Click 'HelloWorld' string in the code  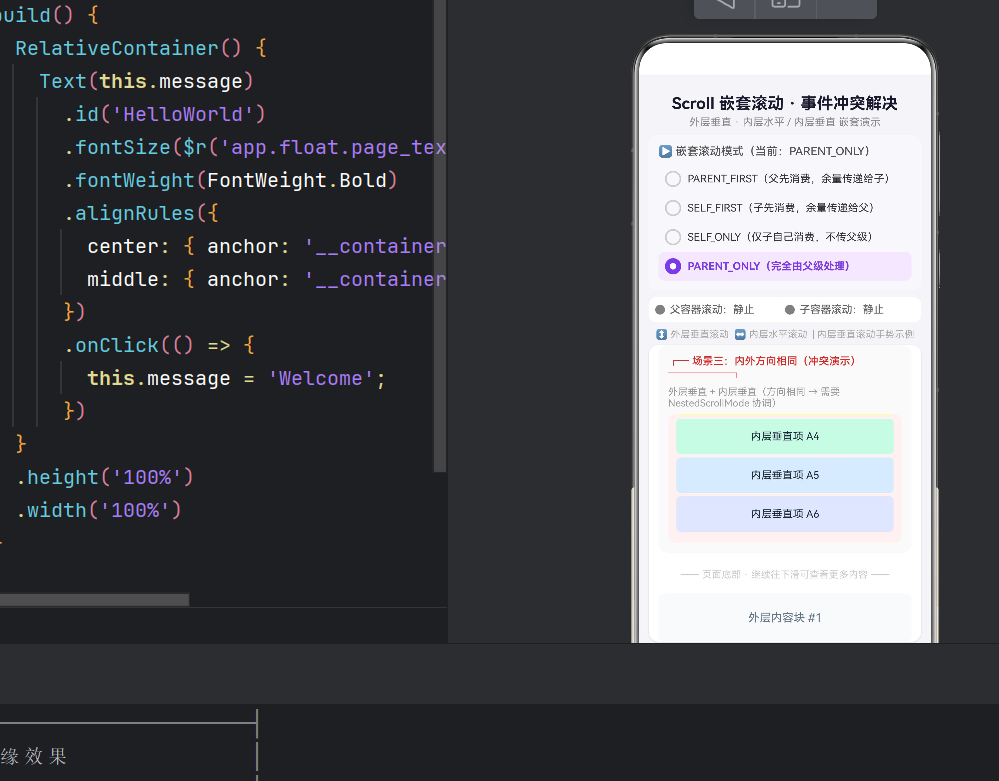click(x=182, y=115)
